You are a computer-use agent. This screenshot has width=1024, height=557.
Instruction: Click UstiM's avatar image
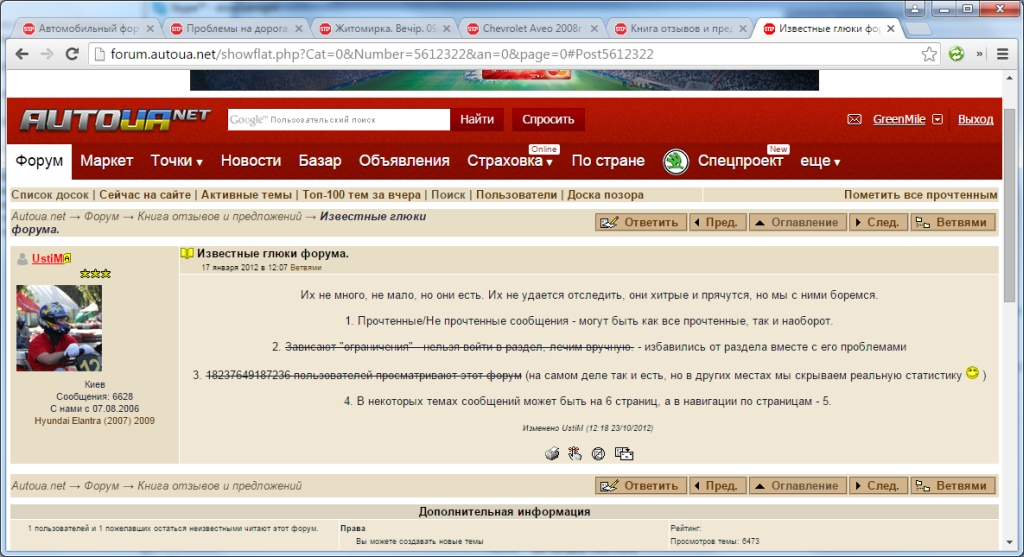(x=59, y=328)
